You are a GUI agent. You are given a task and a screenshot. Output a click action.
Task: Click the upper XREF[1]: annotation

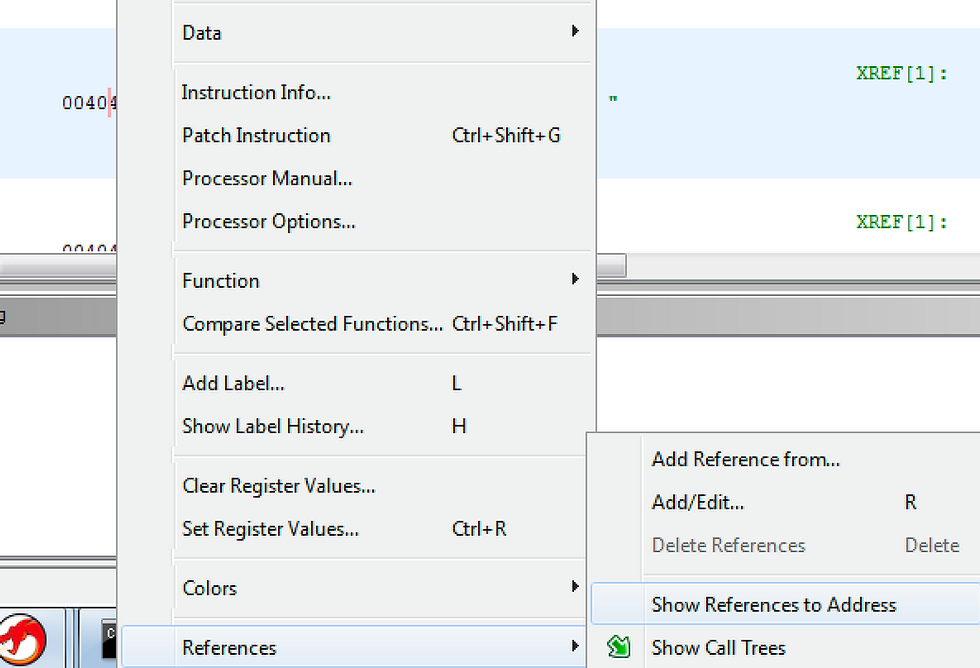click(901, 74)
